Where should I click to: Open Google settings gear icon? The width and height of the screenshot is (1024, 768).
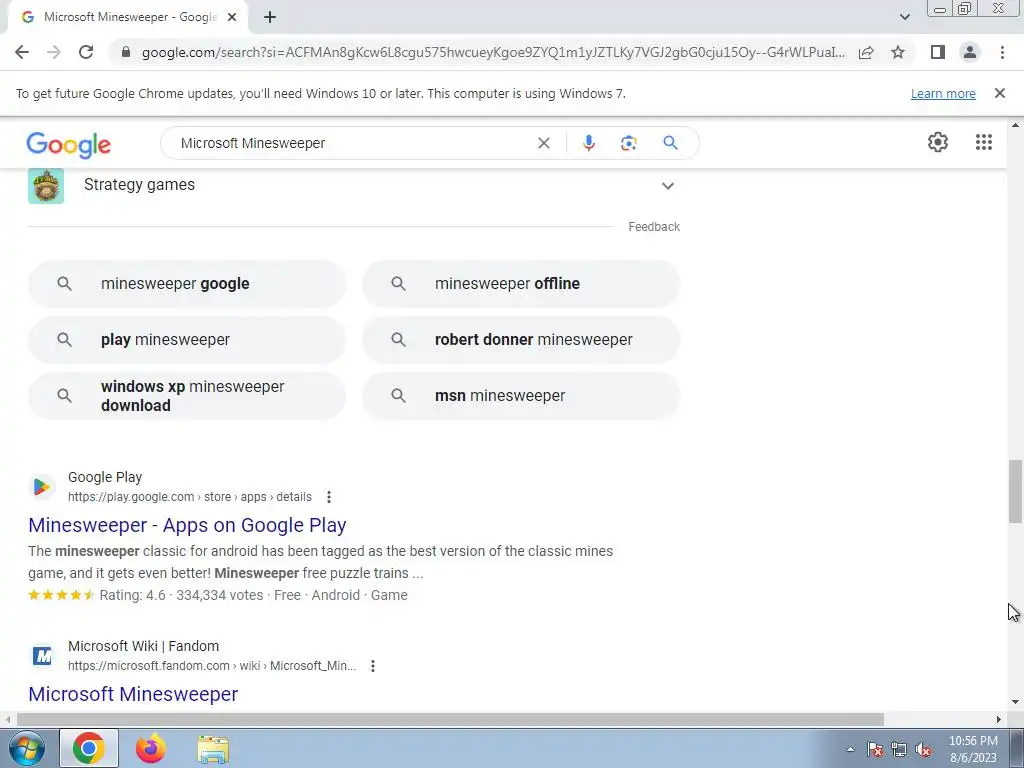pos(938,142)
